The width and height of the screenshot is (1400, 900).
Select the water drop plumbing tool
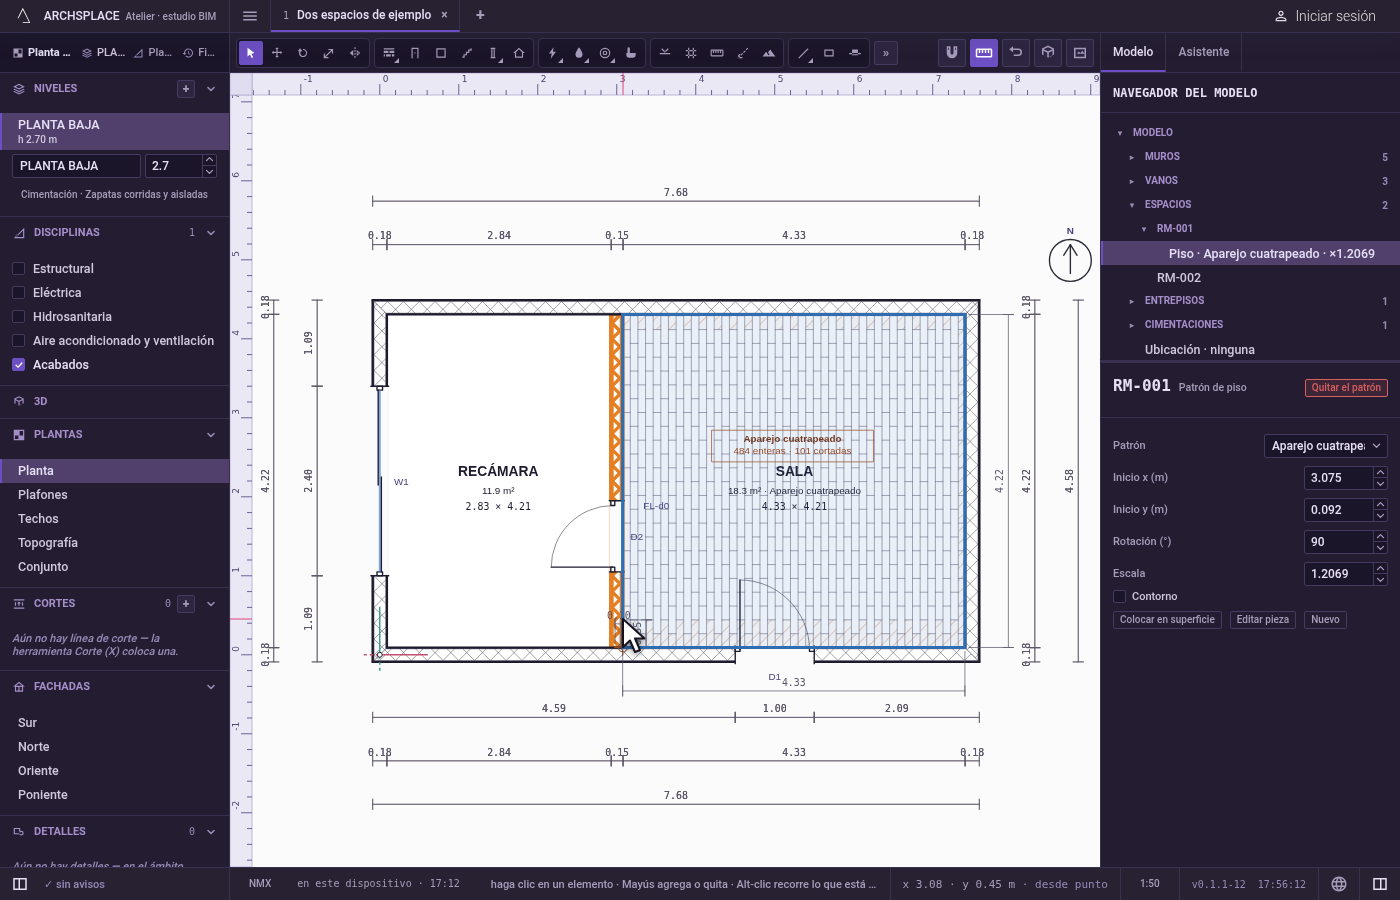point(579,53)
